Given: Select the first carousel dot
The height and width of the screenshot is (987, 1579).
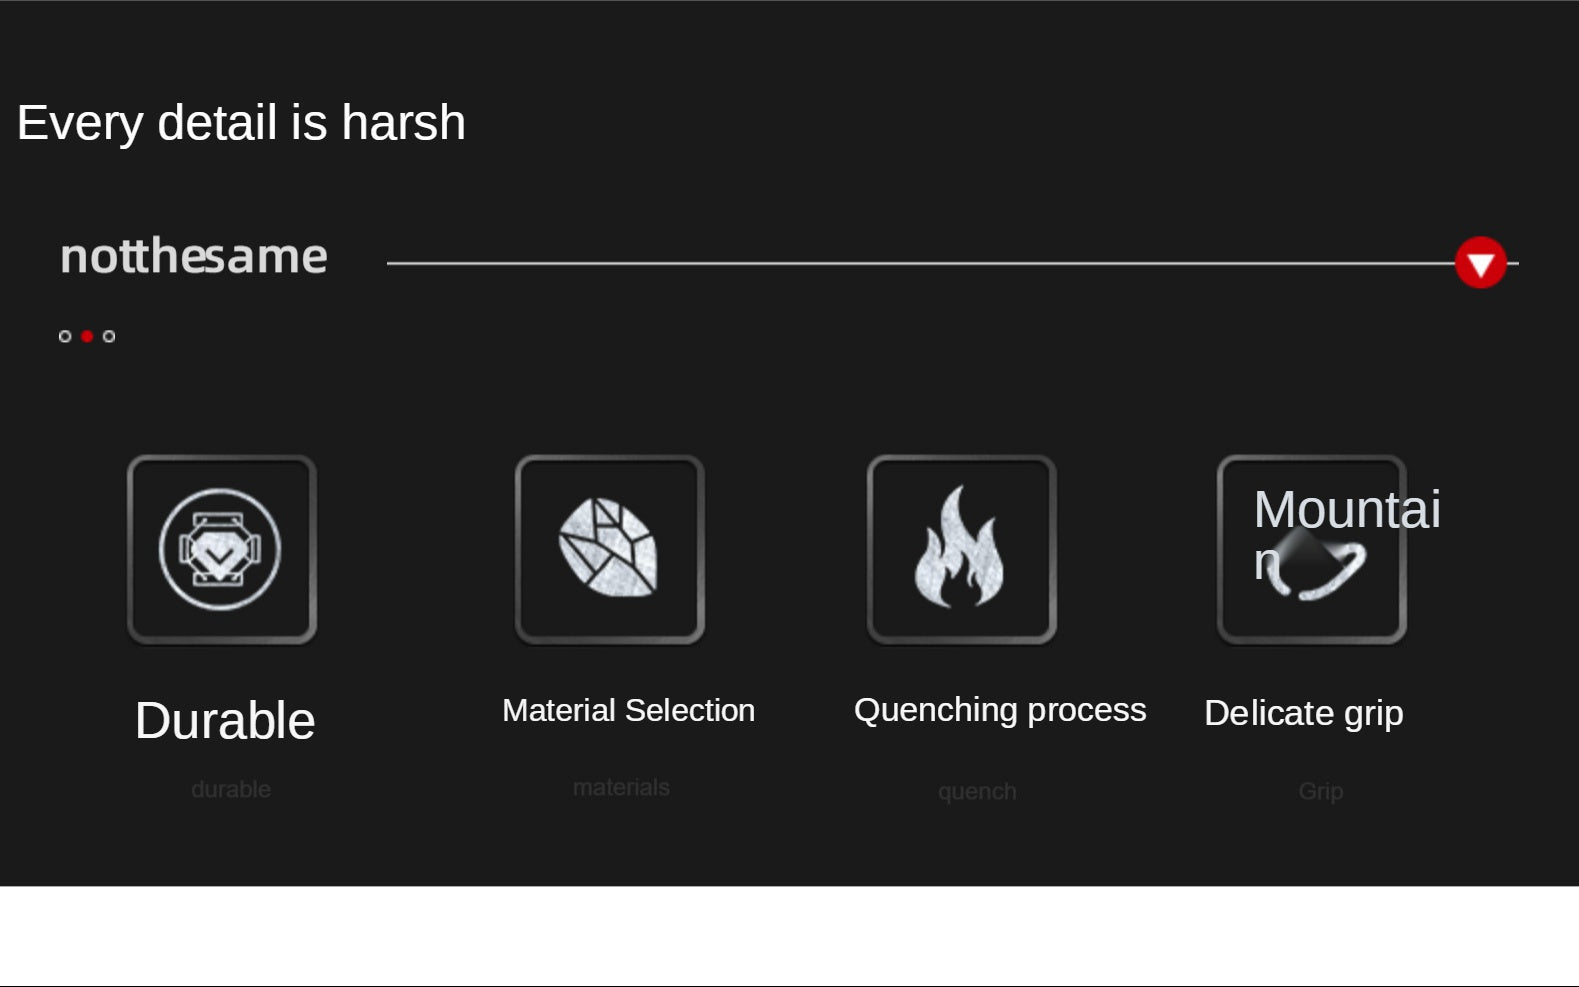Looking at the screenshot, I should click(x=65, y=336).
